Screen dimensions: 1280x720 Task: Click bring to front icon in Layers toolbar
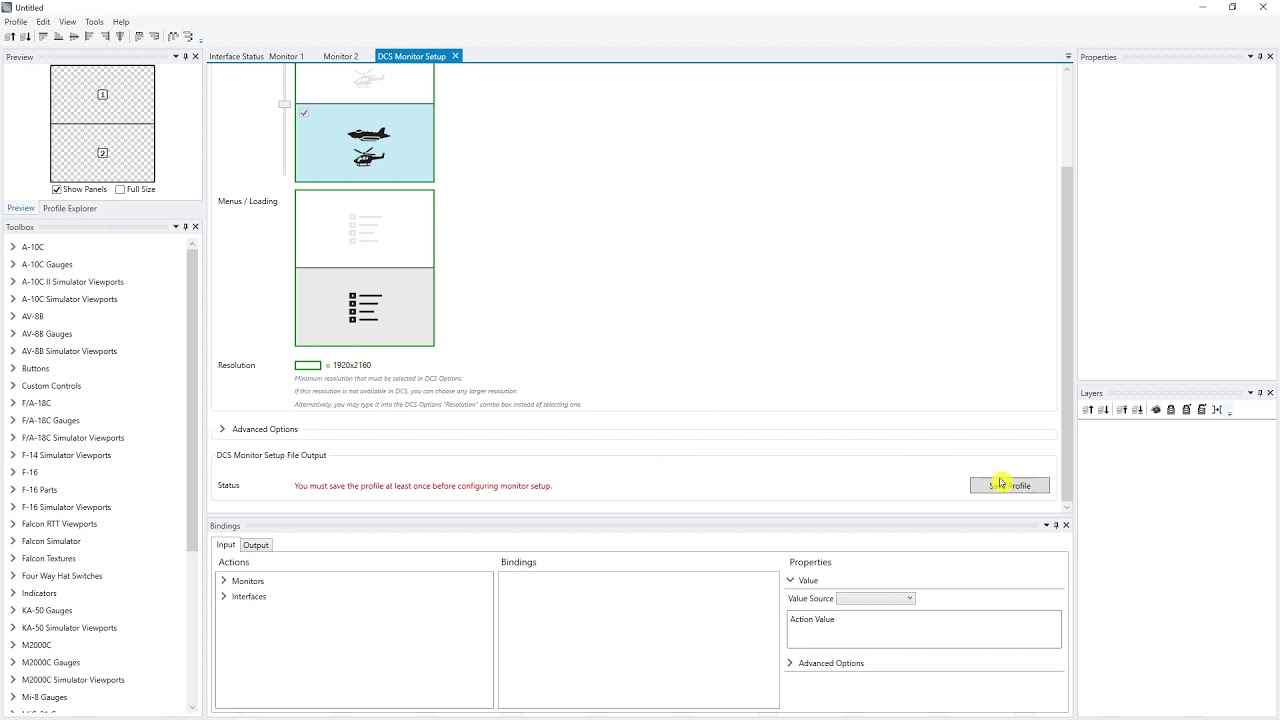click(x=1122, y=410)
